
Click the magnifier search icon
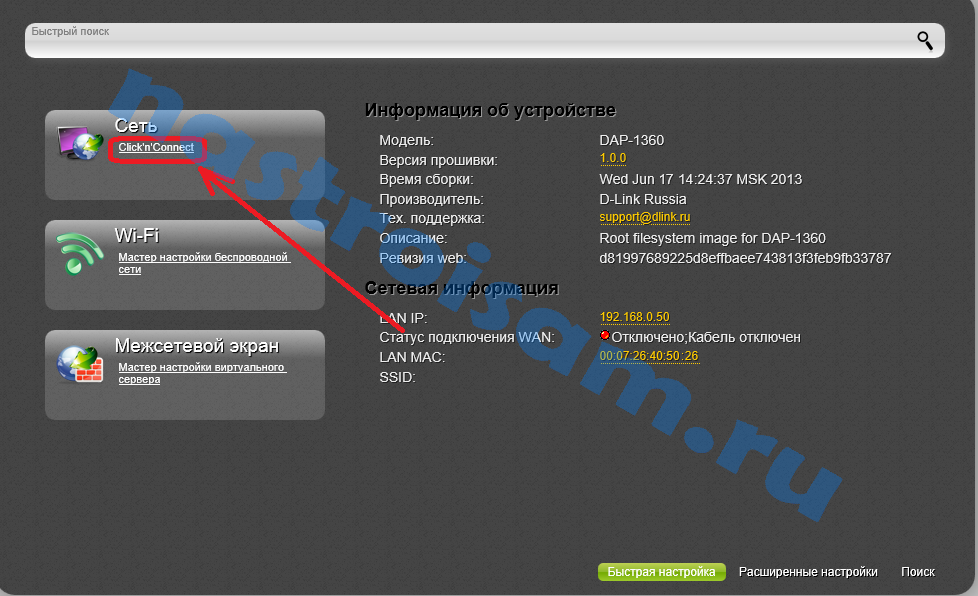tap(925, 40)
